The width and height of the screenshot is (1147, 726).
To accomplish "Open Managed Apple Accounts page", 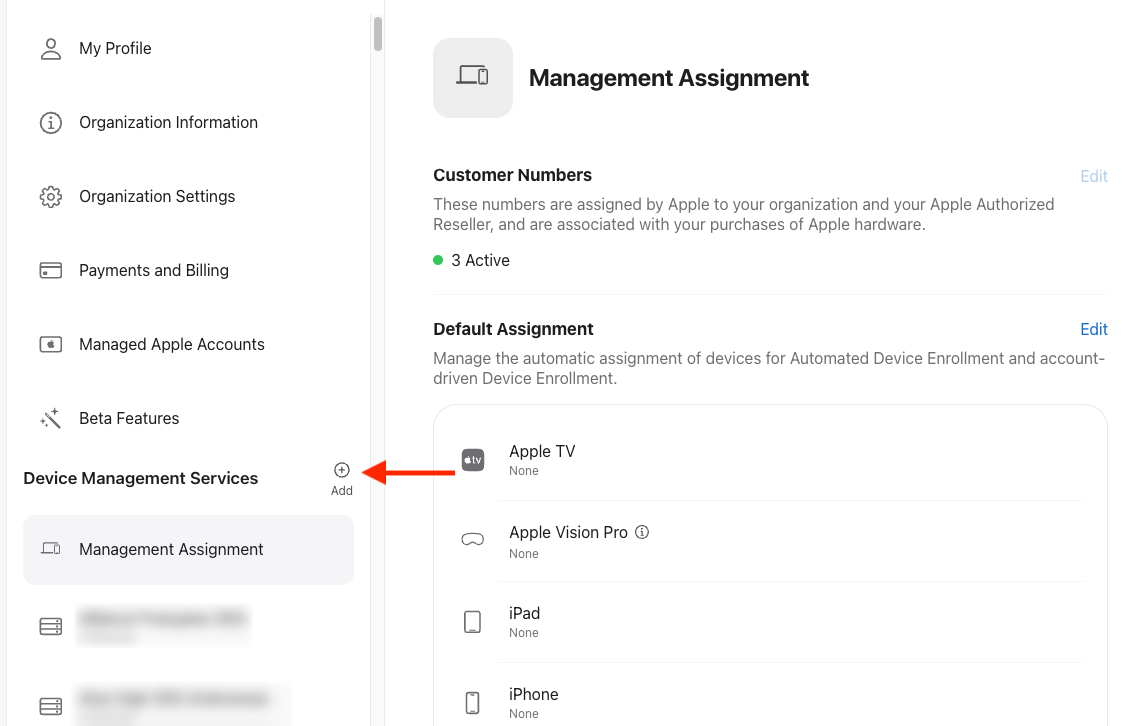I will (x=172, y=345).
